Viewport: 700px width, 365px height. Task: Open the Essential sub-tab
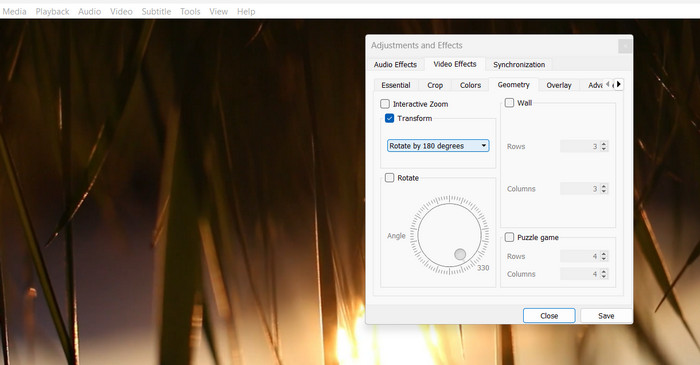[396, 85]
